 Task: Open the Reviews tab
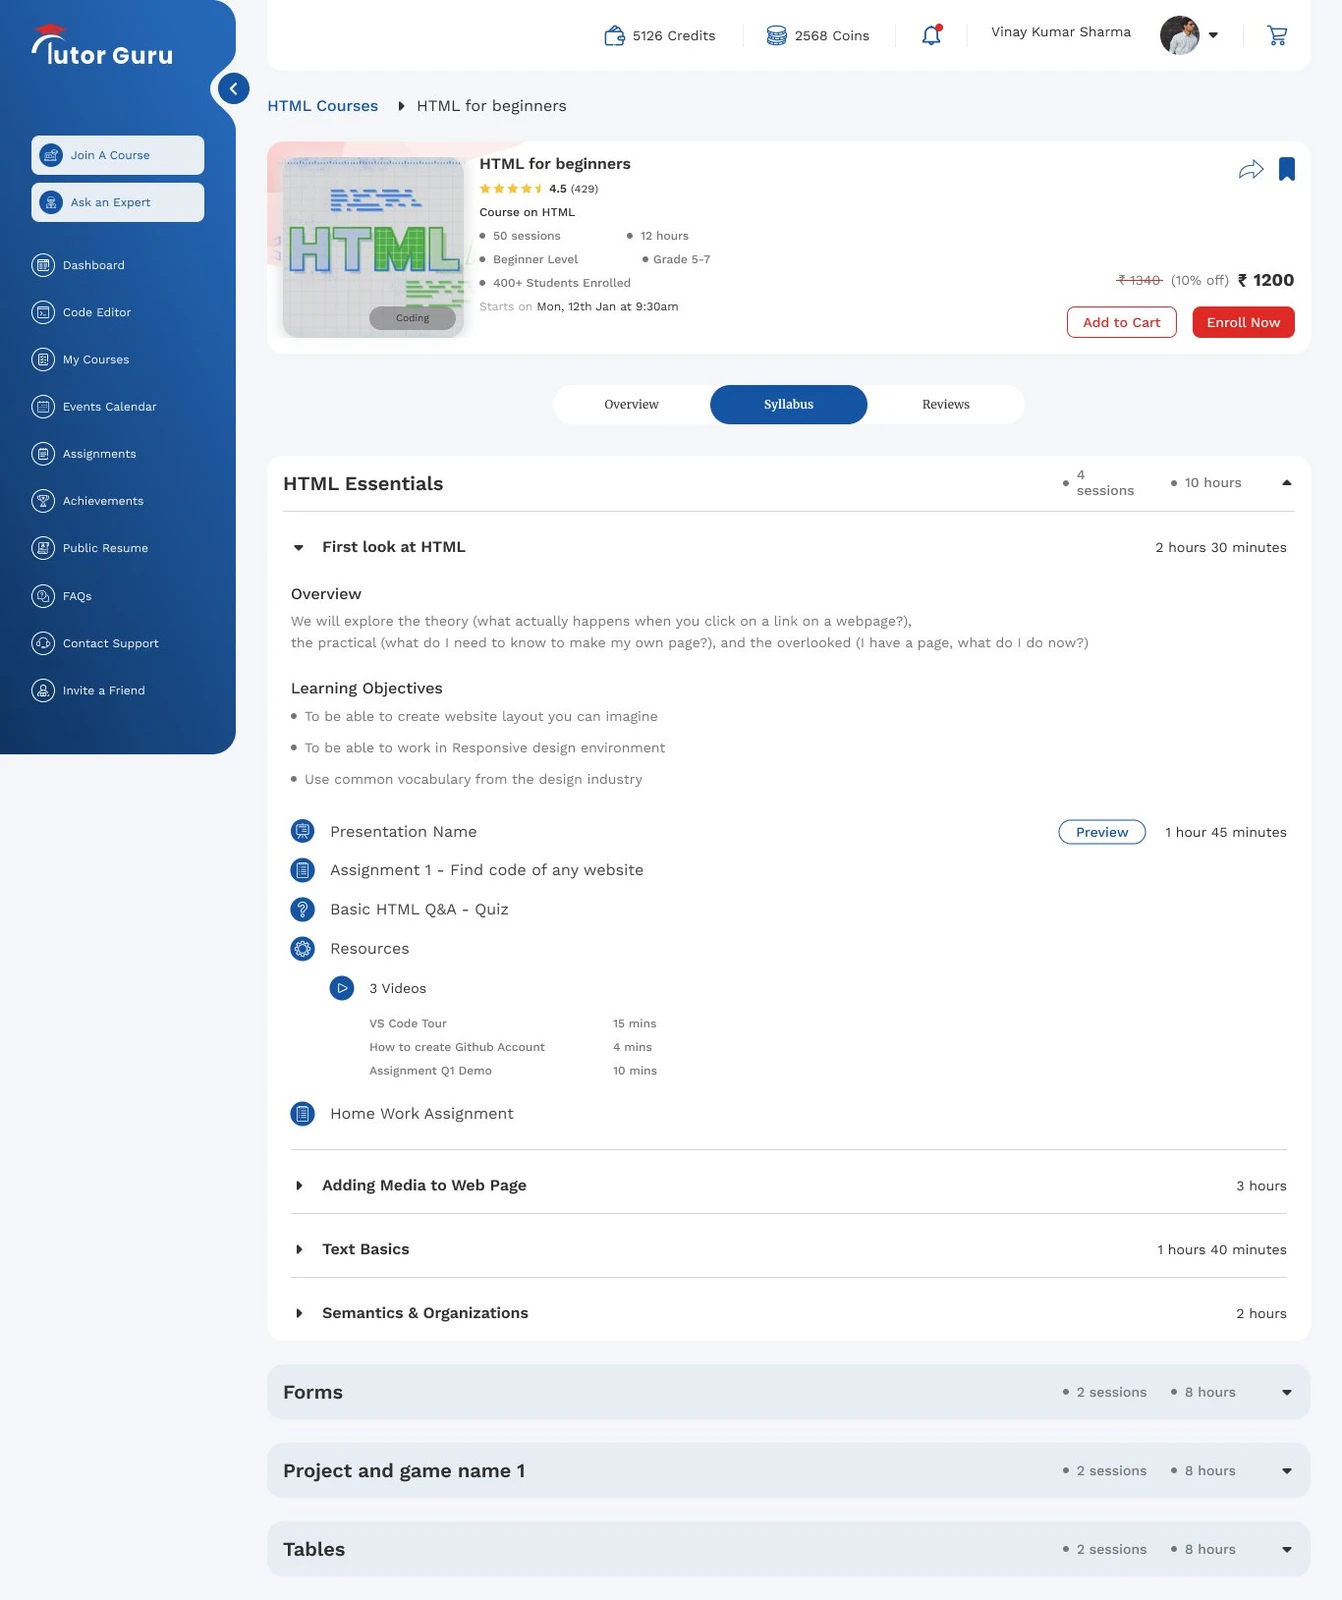945,405
